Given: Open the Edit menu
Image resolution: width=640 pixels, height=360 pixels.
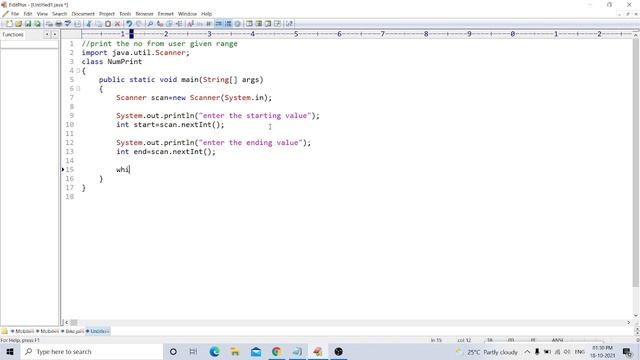Looking at the screenshot, I should (x=28, y=14).
